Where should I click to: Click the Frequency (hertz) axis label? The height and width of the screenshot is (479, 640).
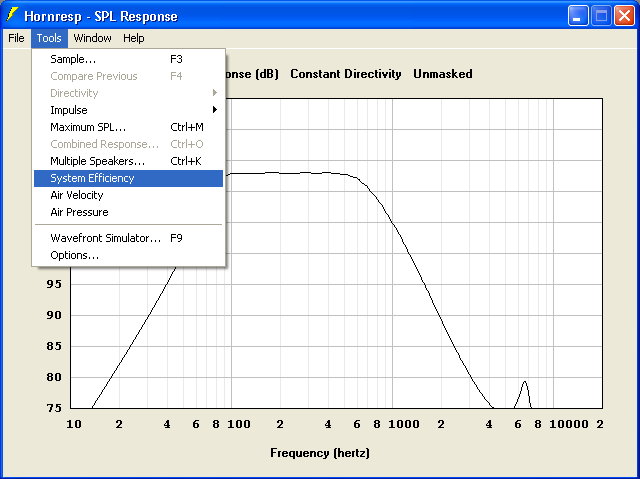point(320,453)
